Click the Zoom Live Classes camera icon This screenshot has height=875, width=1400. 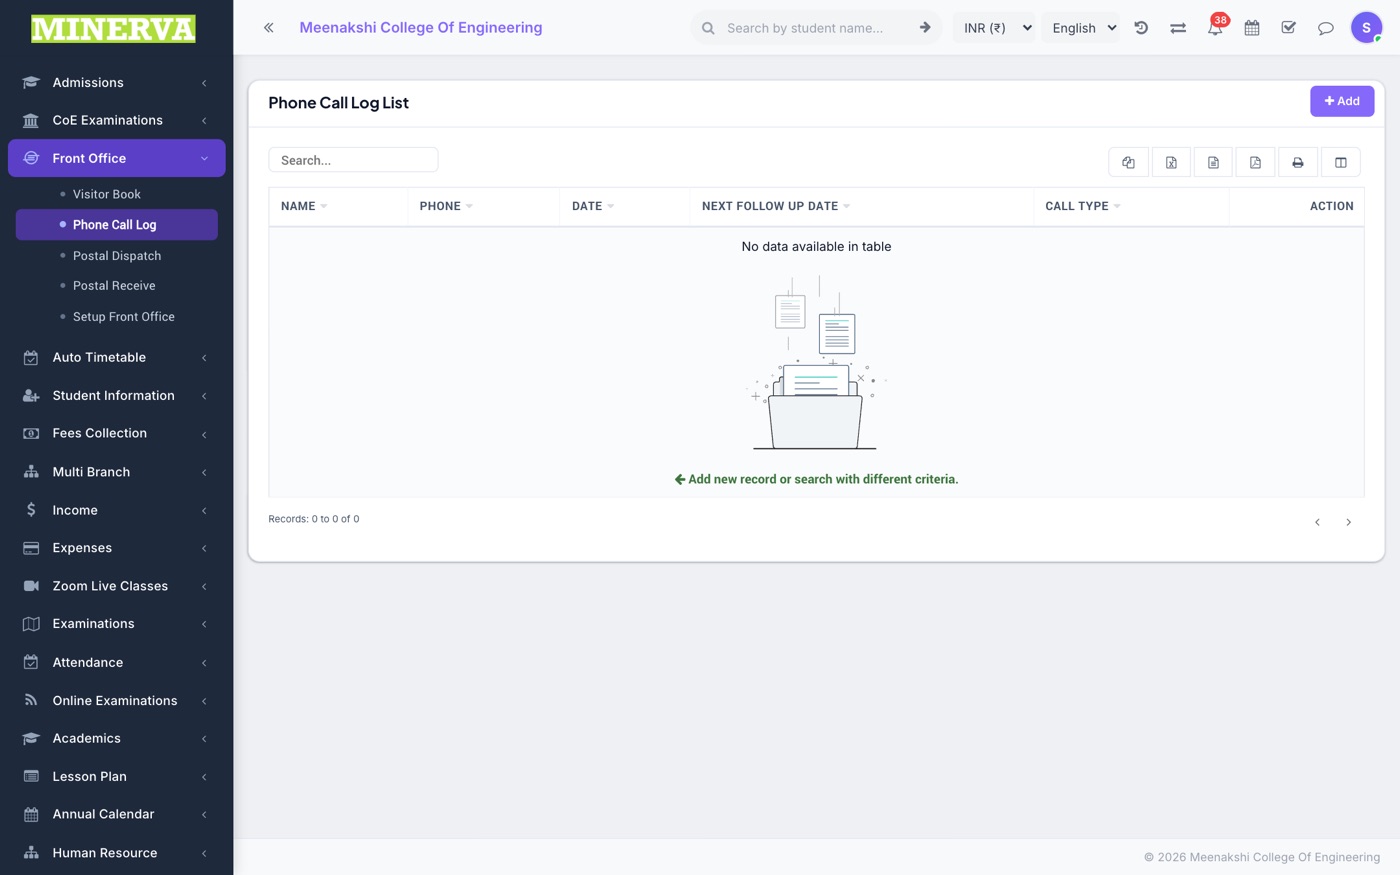(x=31, y=586)
